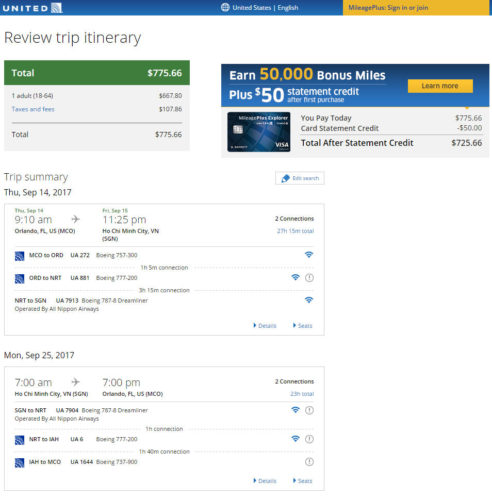Click flight number UA 1644
The image size is (492, 500).
coord(82,462)
